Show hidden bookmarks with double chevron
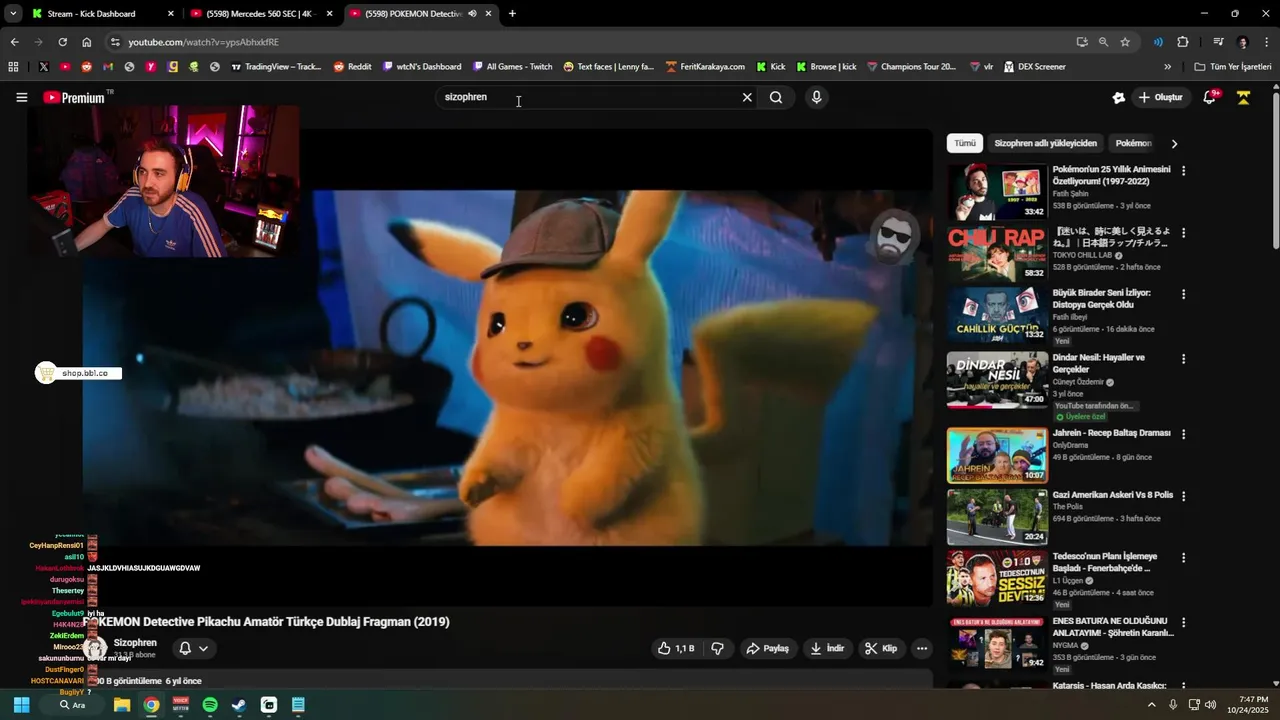 [1167, 67]
